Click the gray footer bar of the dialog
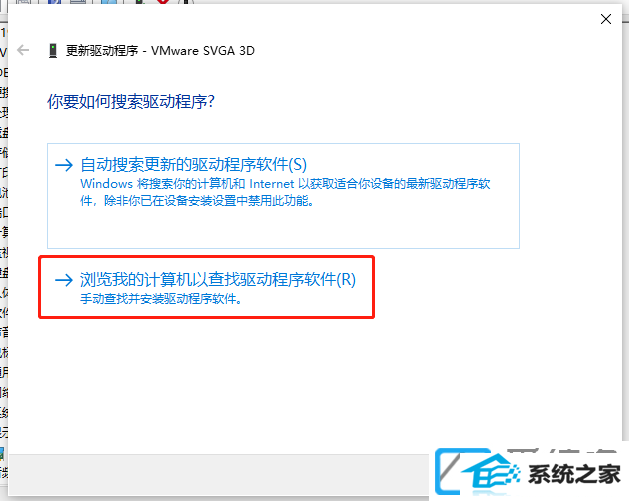Viewport: 629px width, 501px height. [x=219, y=475]
